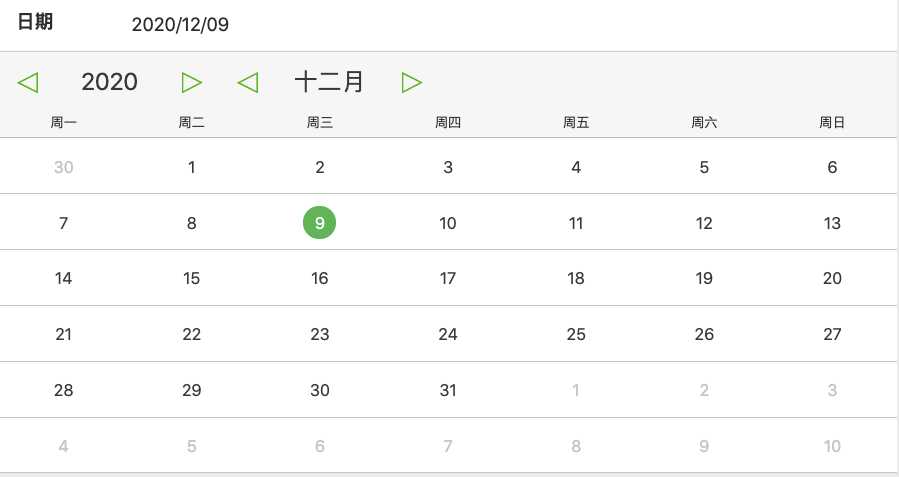Pick Saturday December 19
This screenshot has height=477, width=899.
(x=704, y=278)
